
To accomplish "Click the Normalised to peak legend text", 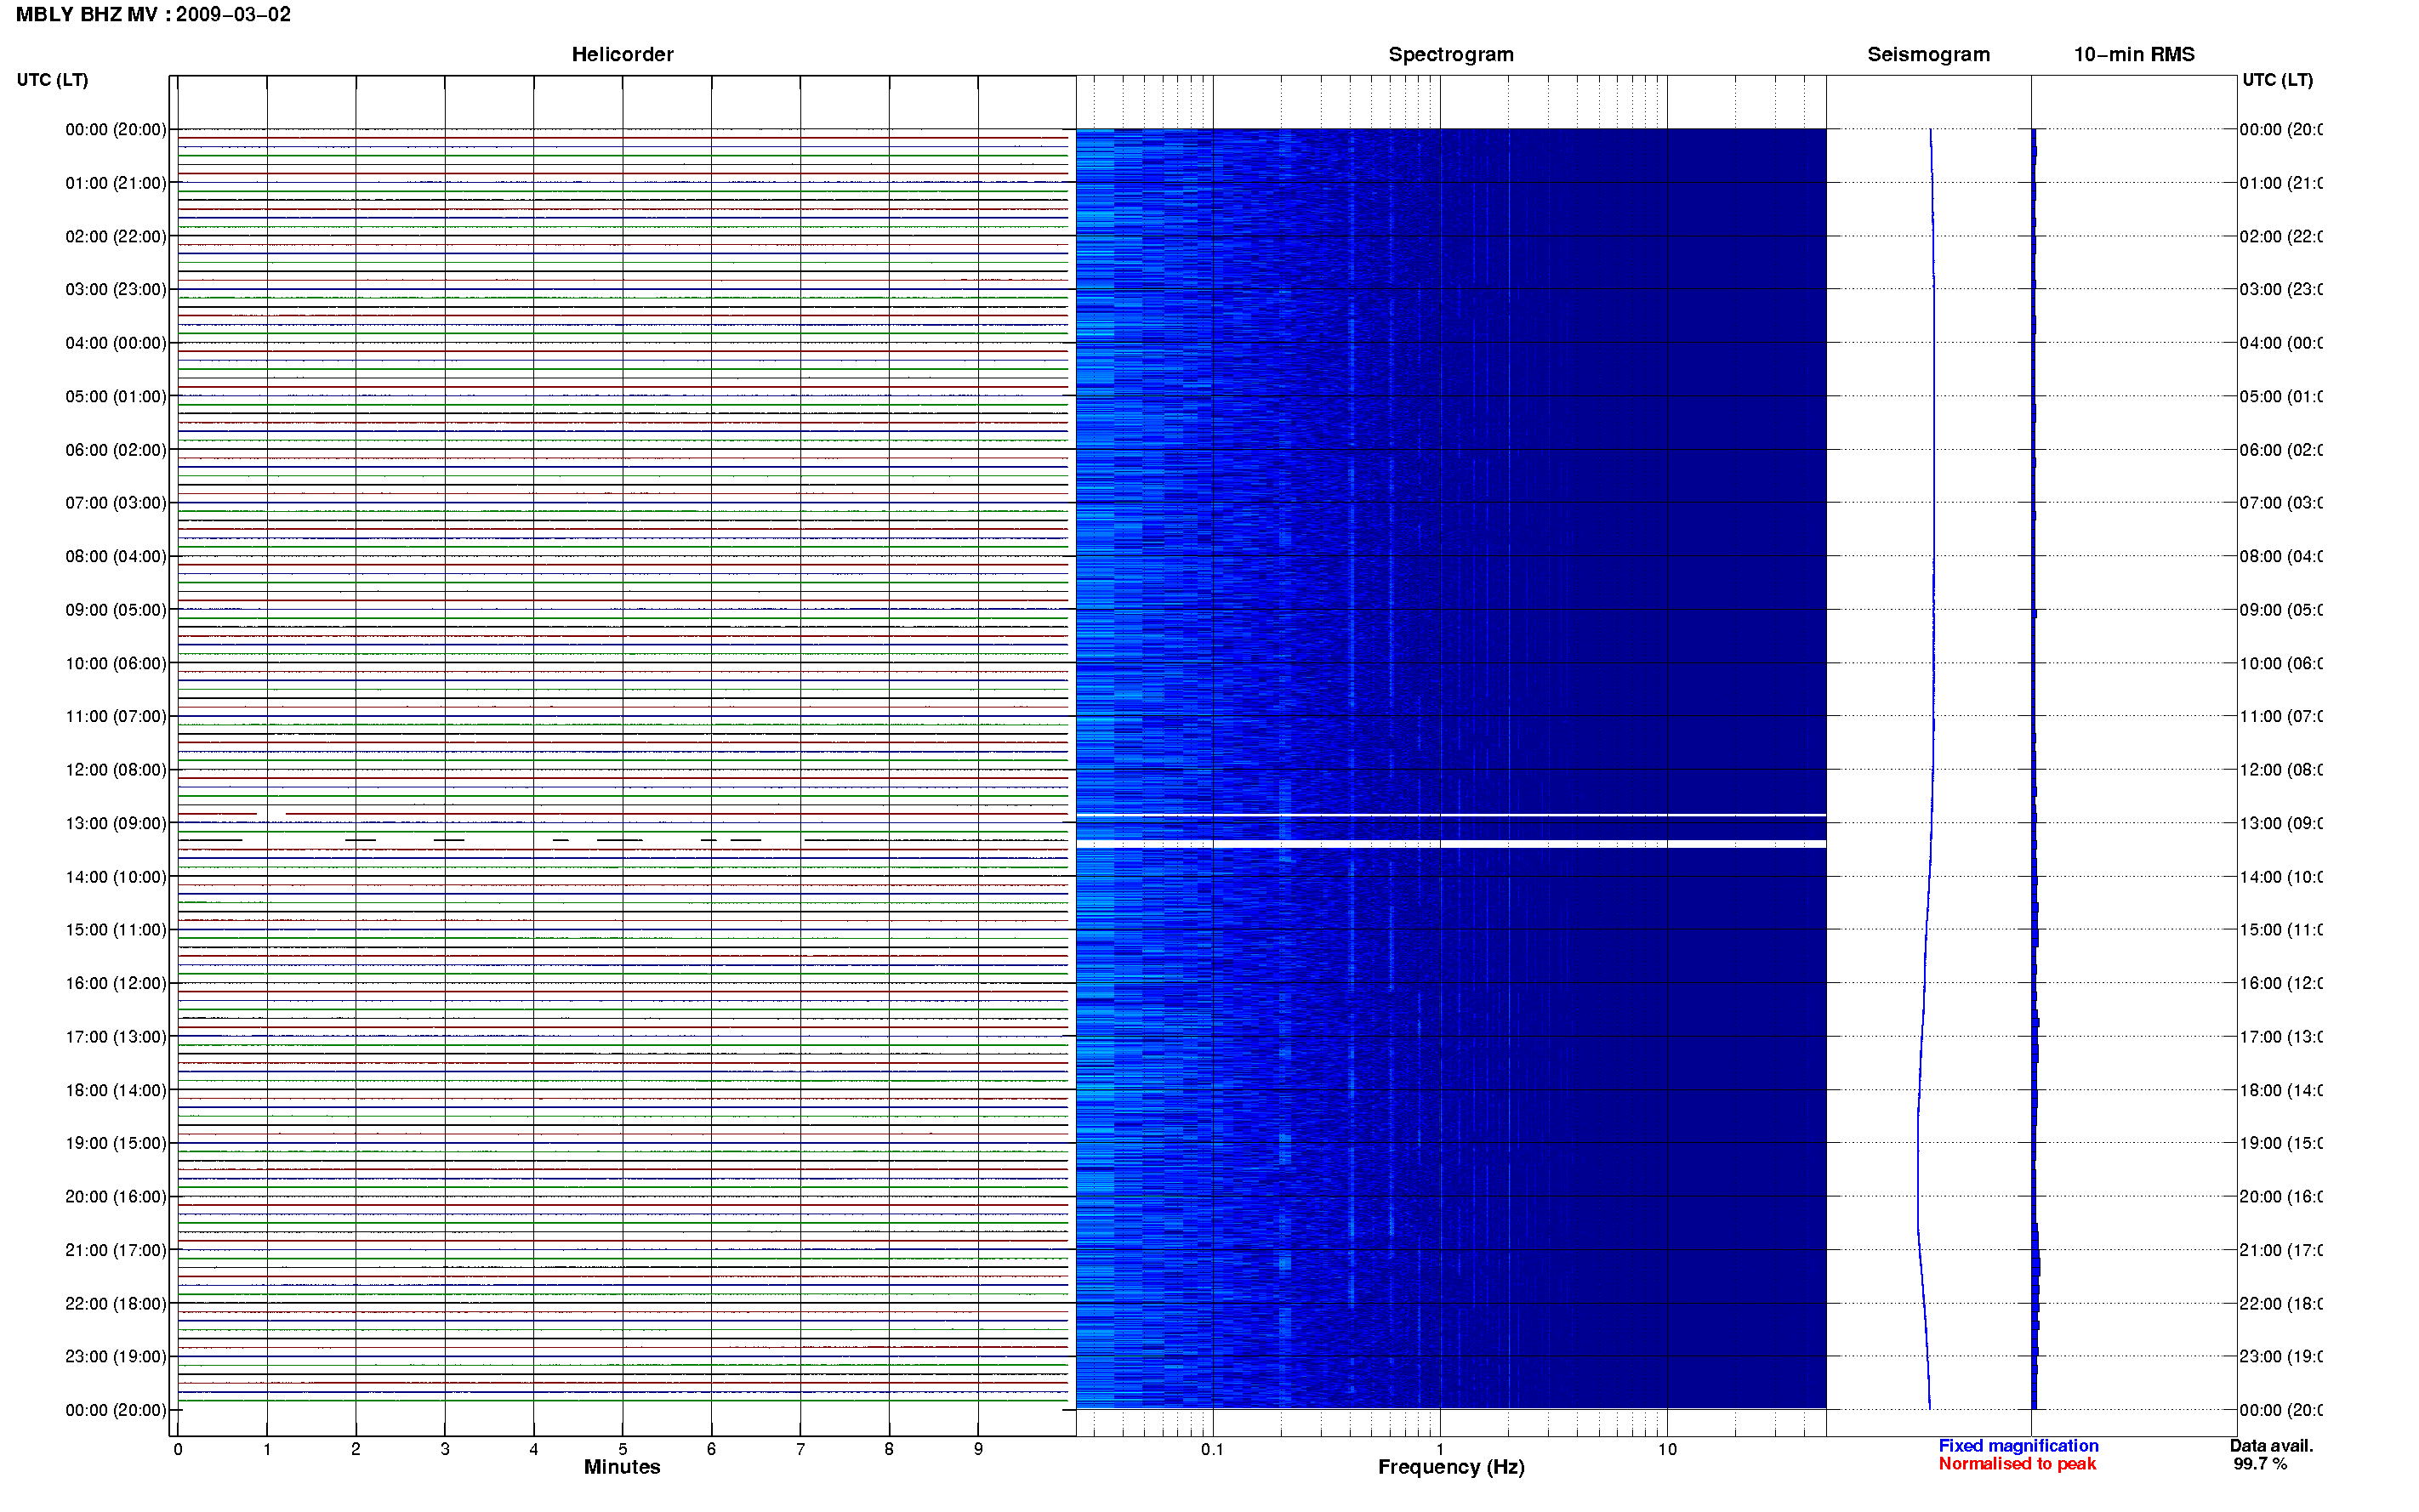I will coord(2017,1464).
